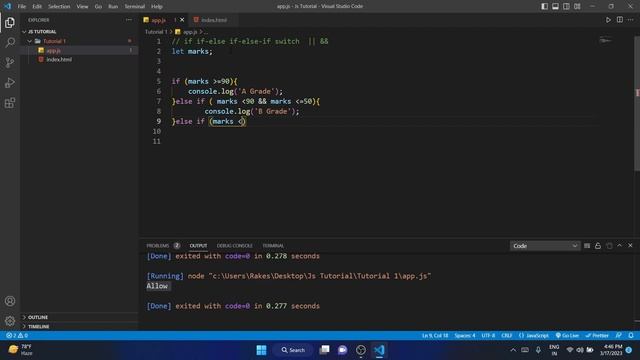Open the output log in editor
This screenshot has height=360, width=640.
point(609,246)
